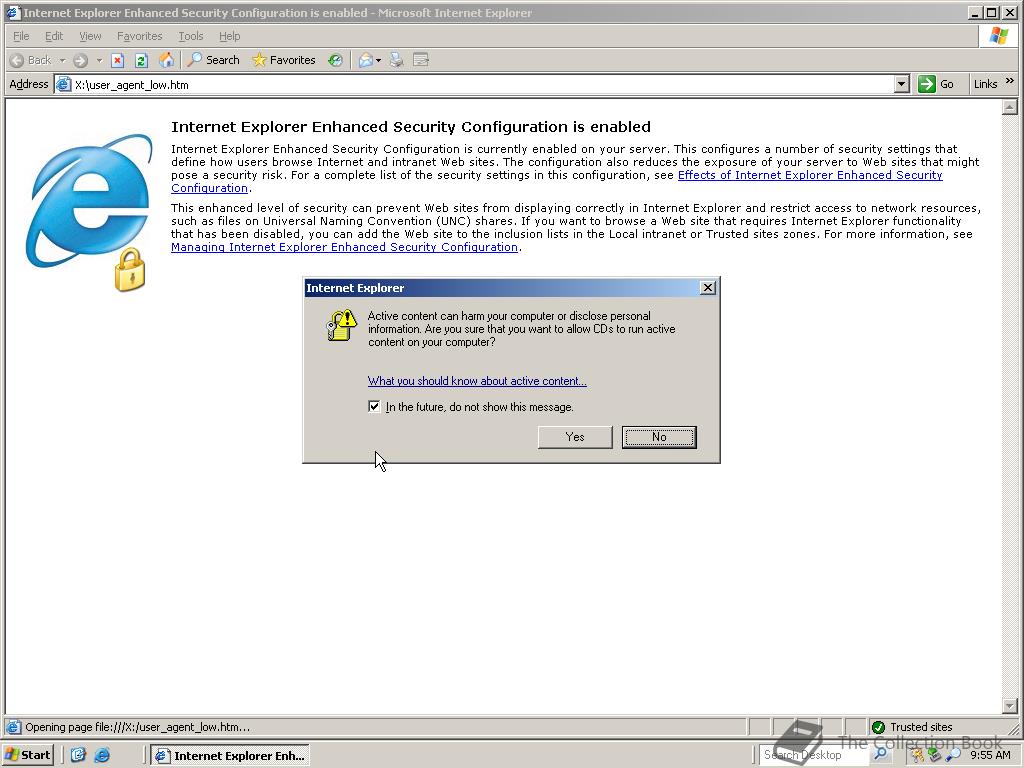Expand the Links toolbar chevron

coord(1010,82)
